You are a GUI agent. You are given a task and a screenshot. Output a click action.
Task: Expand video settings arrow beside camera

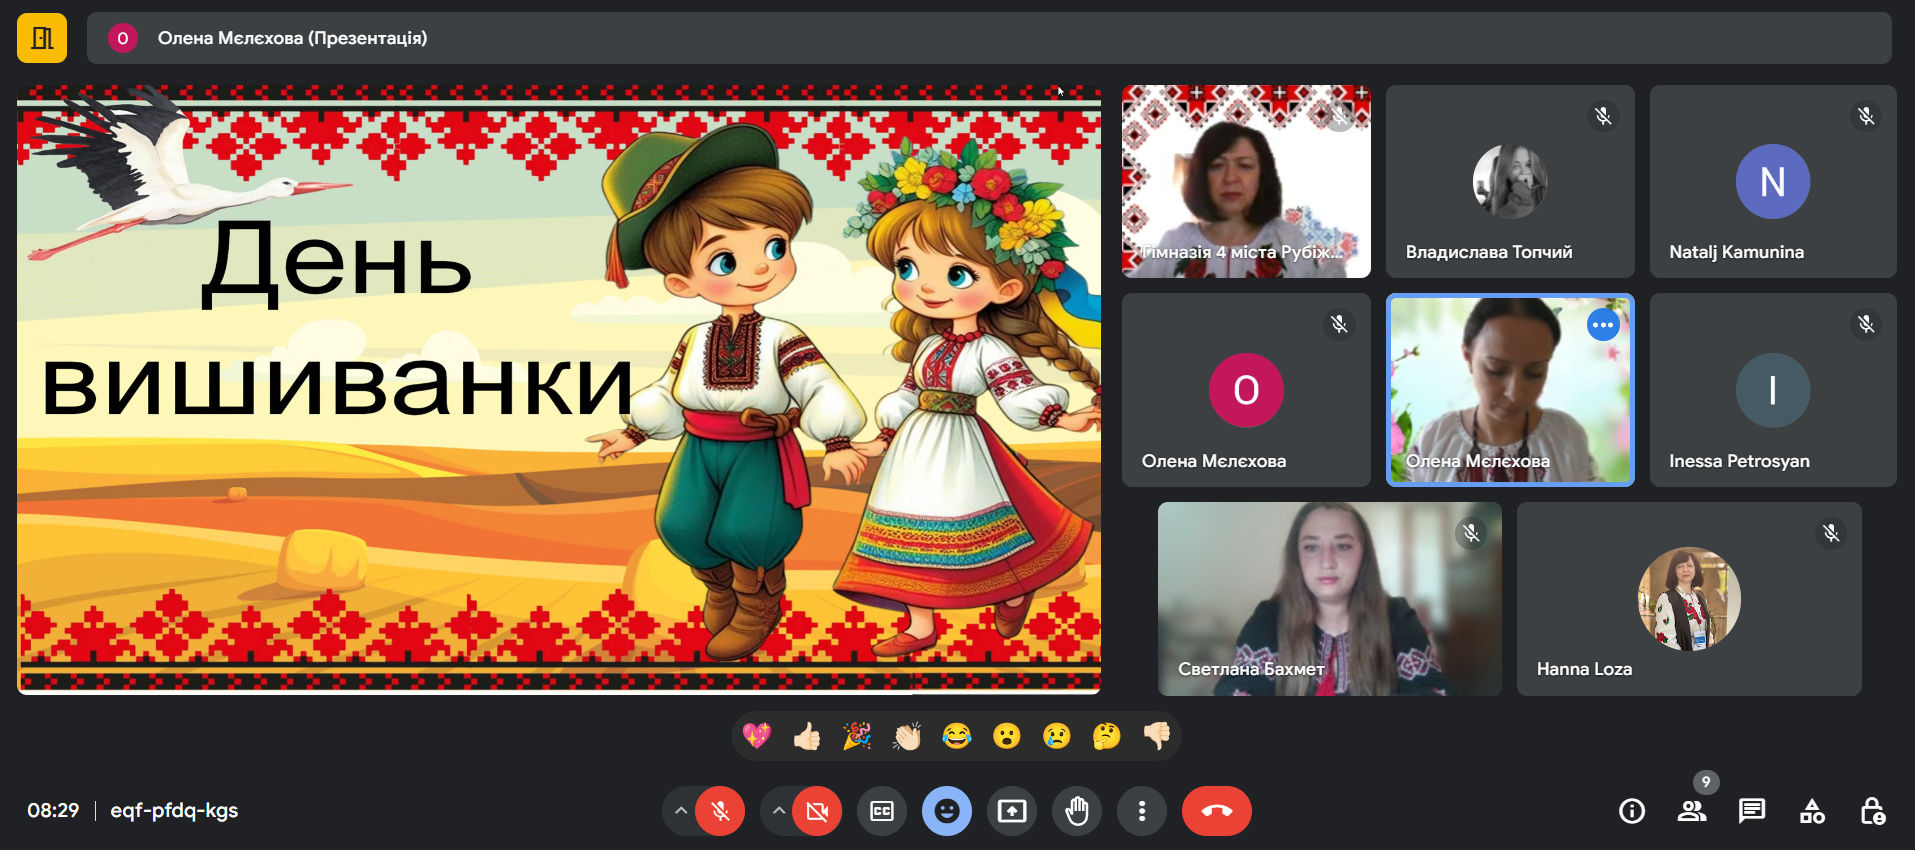(x=778, y=811)
